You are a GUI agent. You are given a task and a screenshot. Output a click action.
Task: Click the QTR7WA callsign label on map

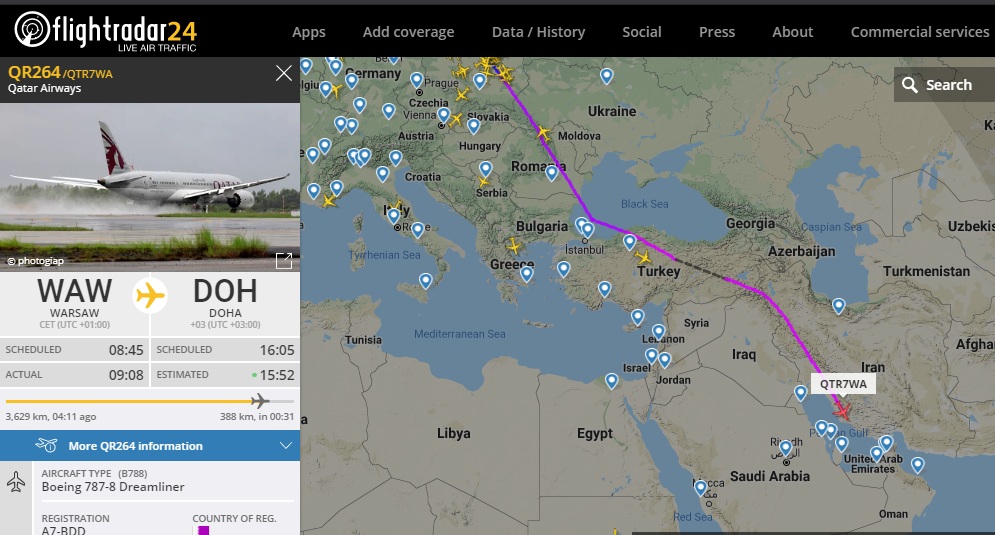(x=843, y=384)
